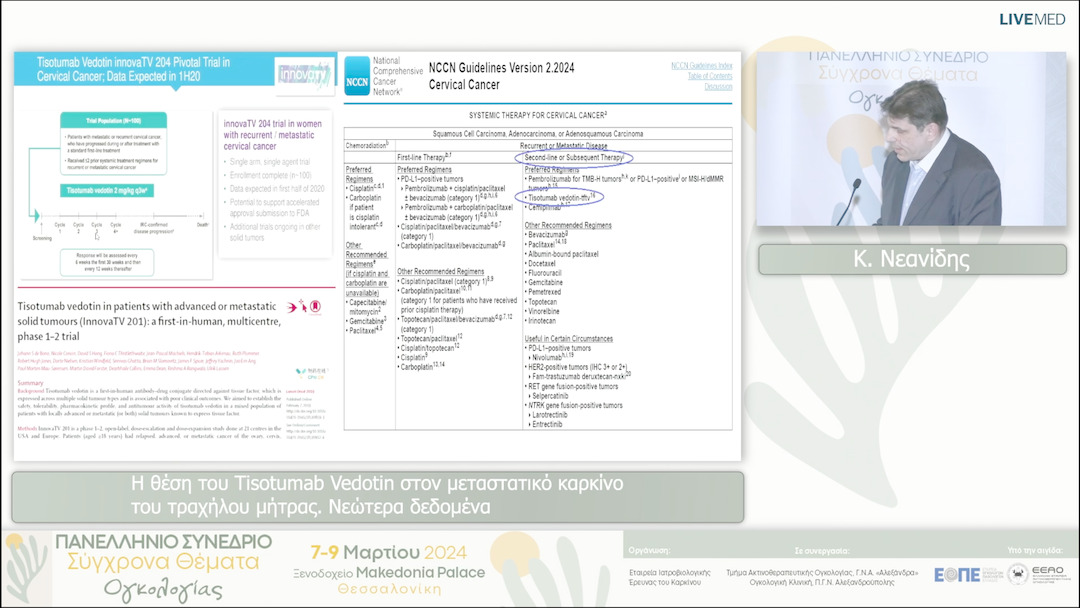Click the ΕΟΠΕ organization logo

tap(957, 574)
